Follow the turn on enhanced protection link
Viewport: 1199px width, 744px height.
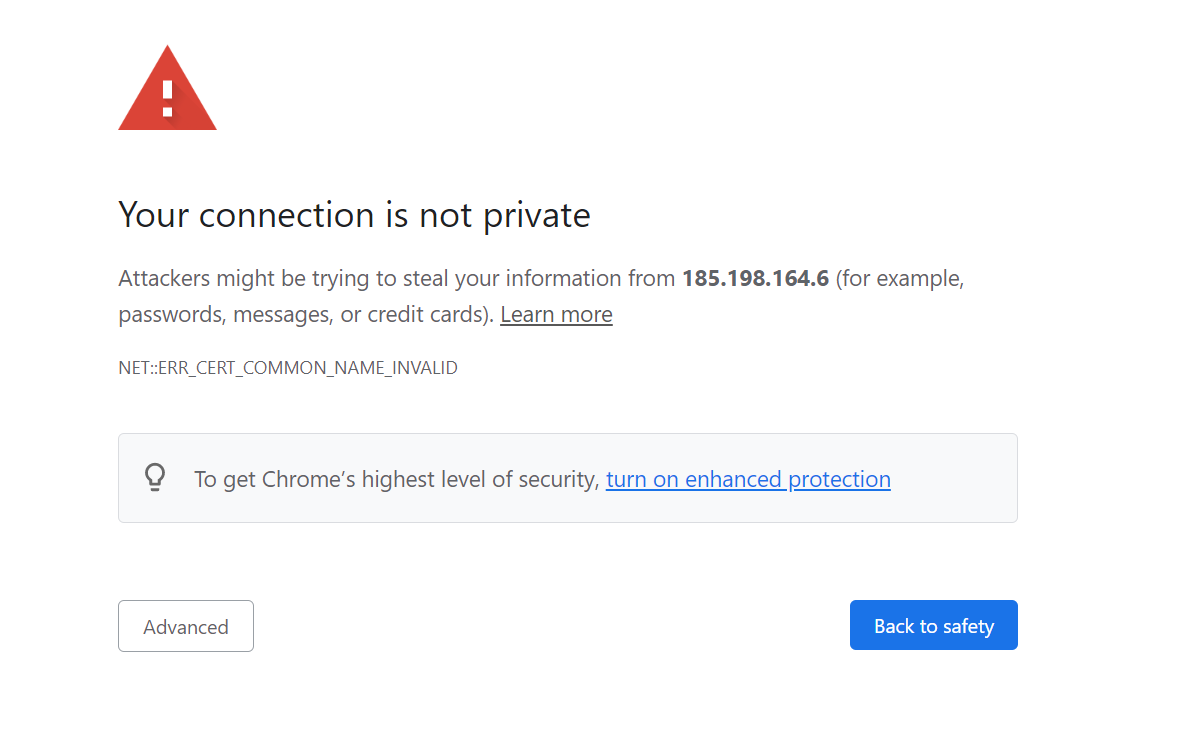point(748,479)
